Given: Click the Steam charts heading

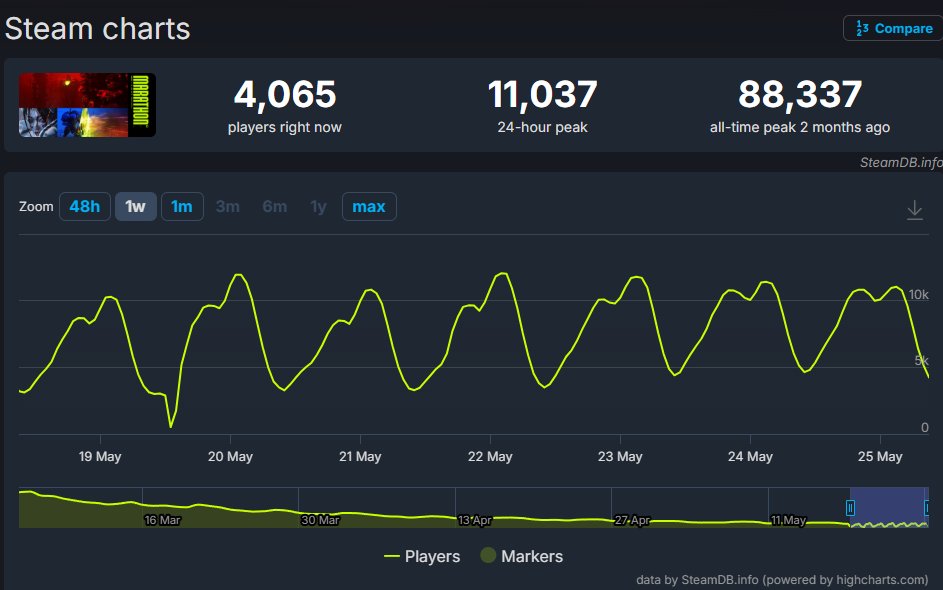Looking at the screenshot, I should point(97,29).
